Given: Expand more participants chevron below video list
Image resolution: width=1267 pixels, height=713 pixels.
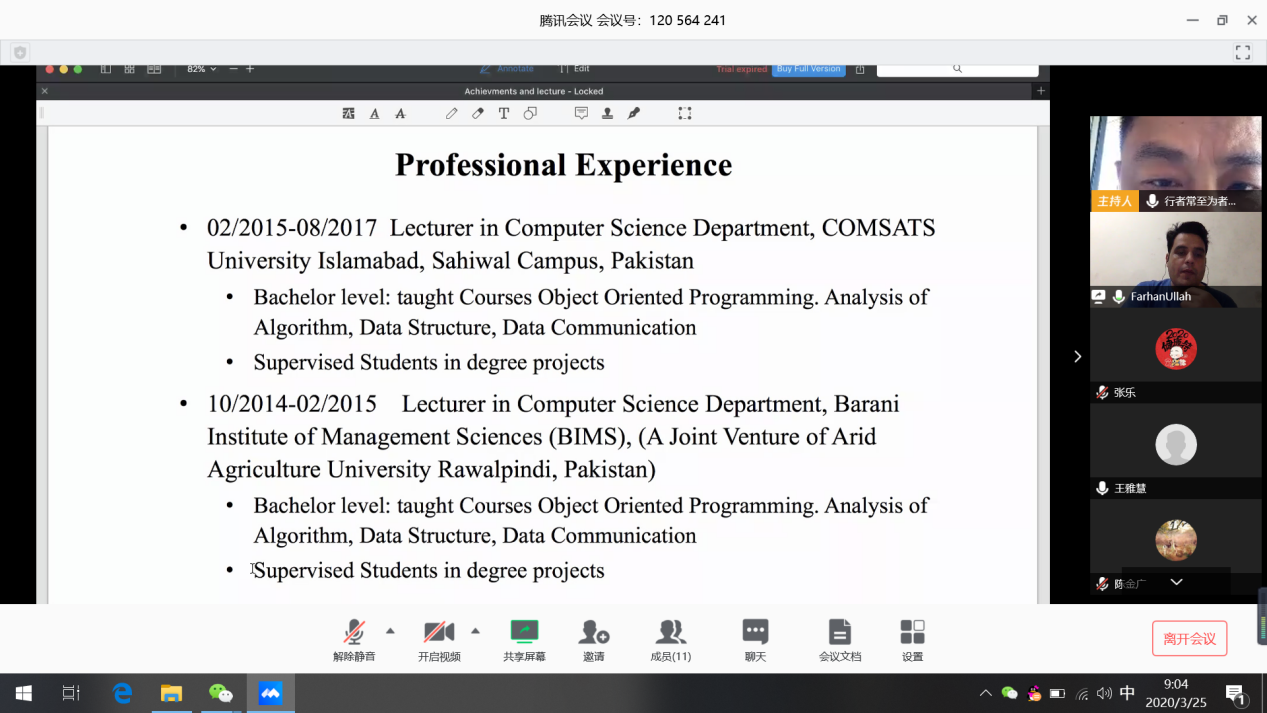Looking at the screenshot, I should click(1176, 582).
